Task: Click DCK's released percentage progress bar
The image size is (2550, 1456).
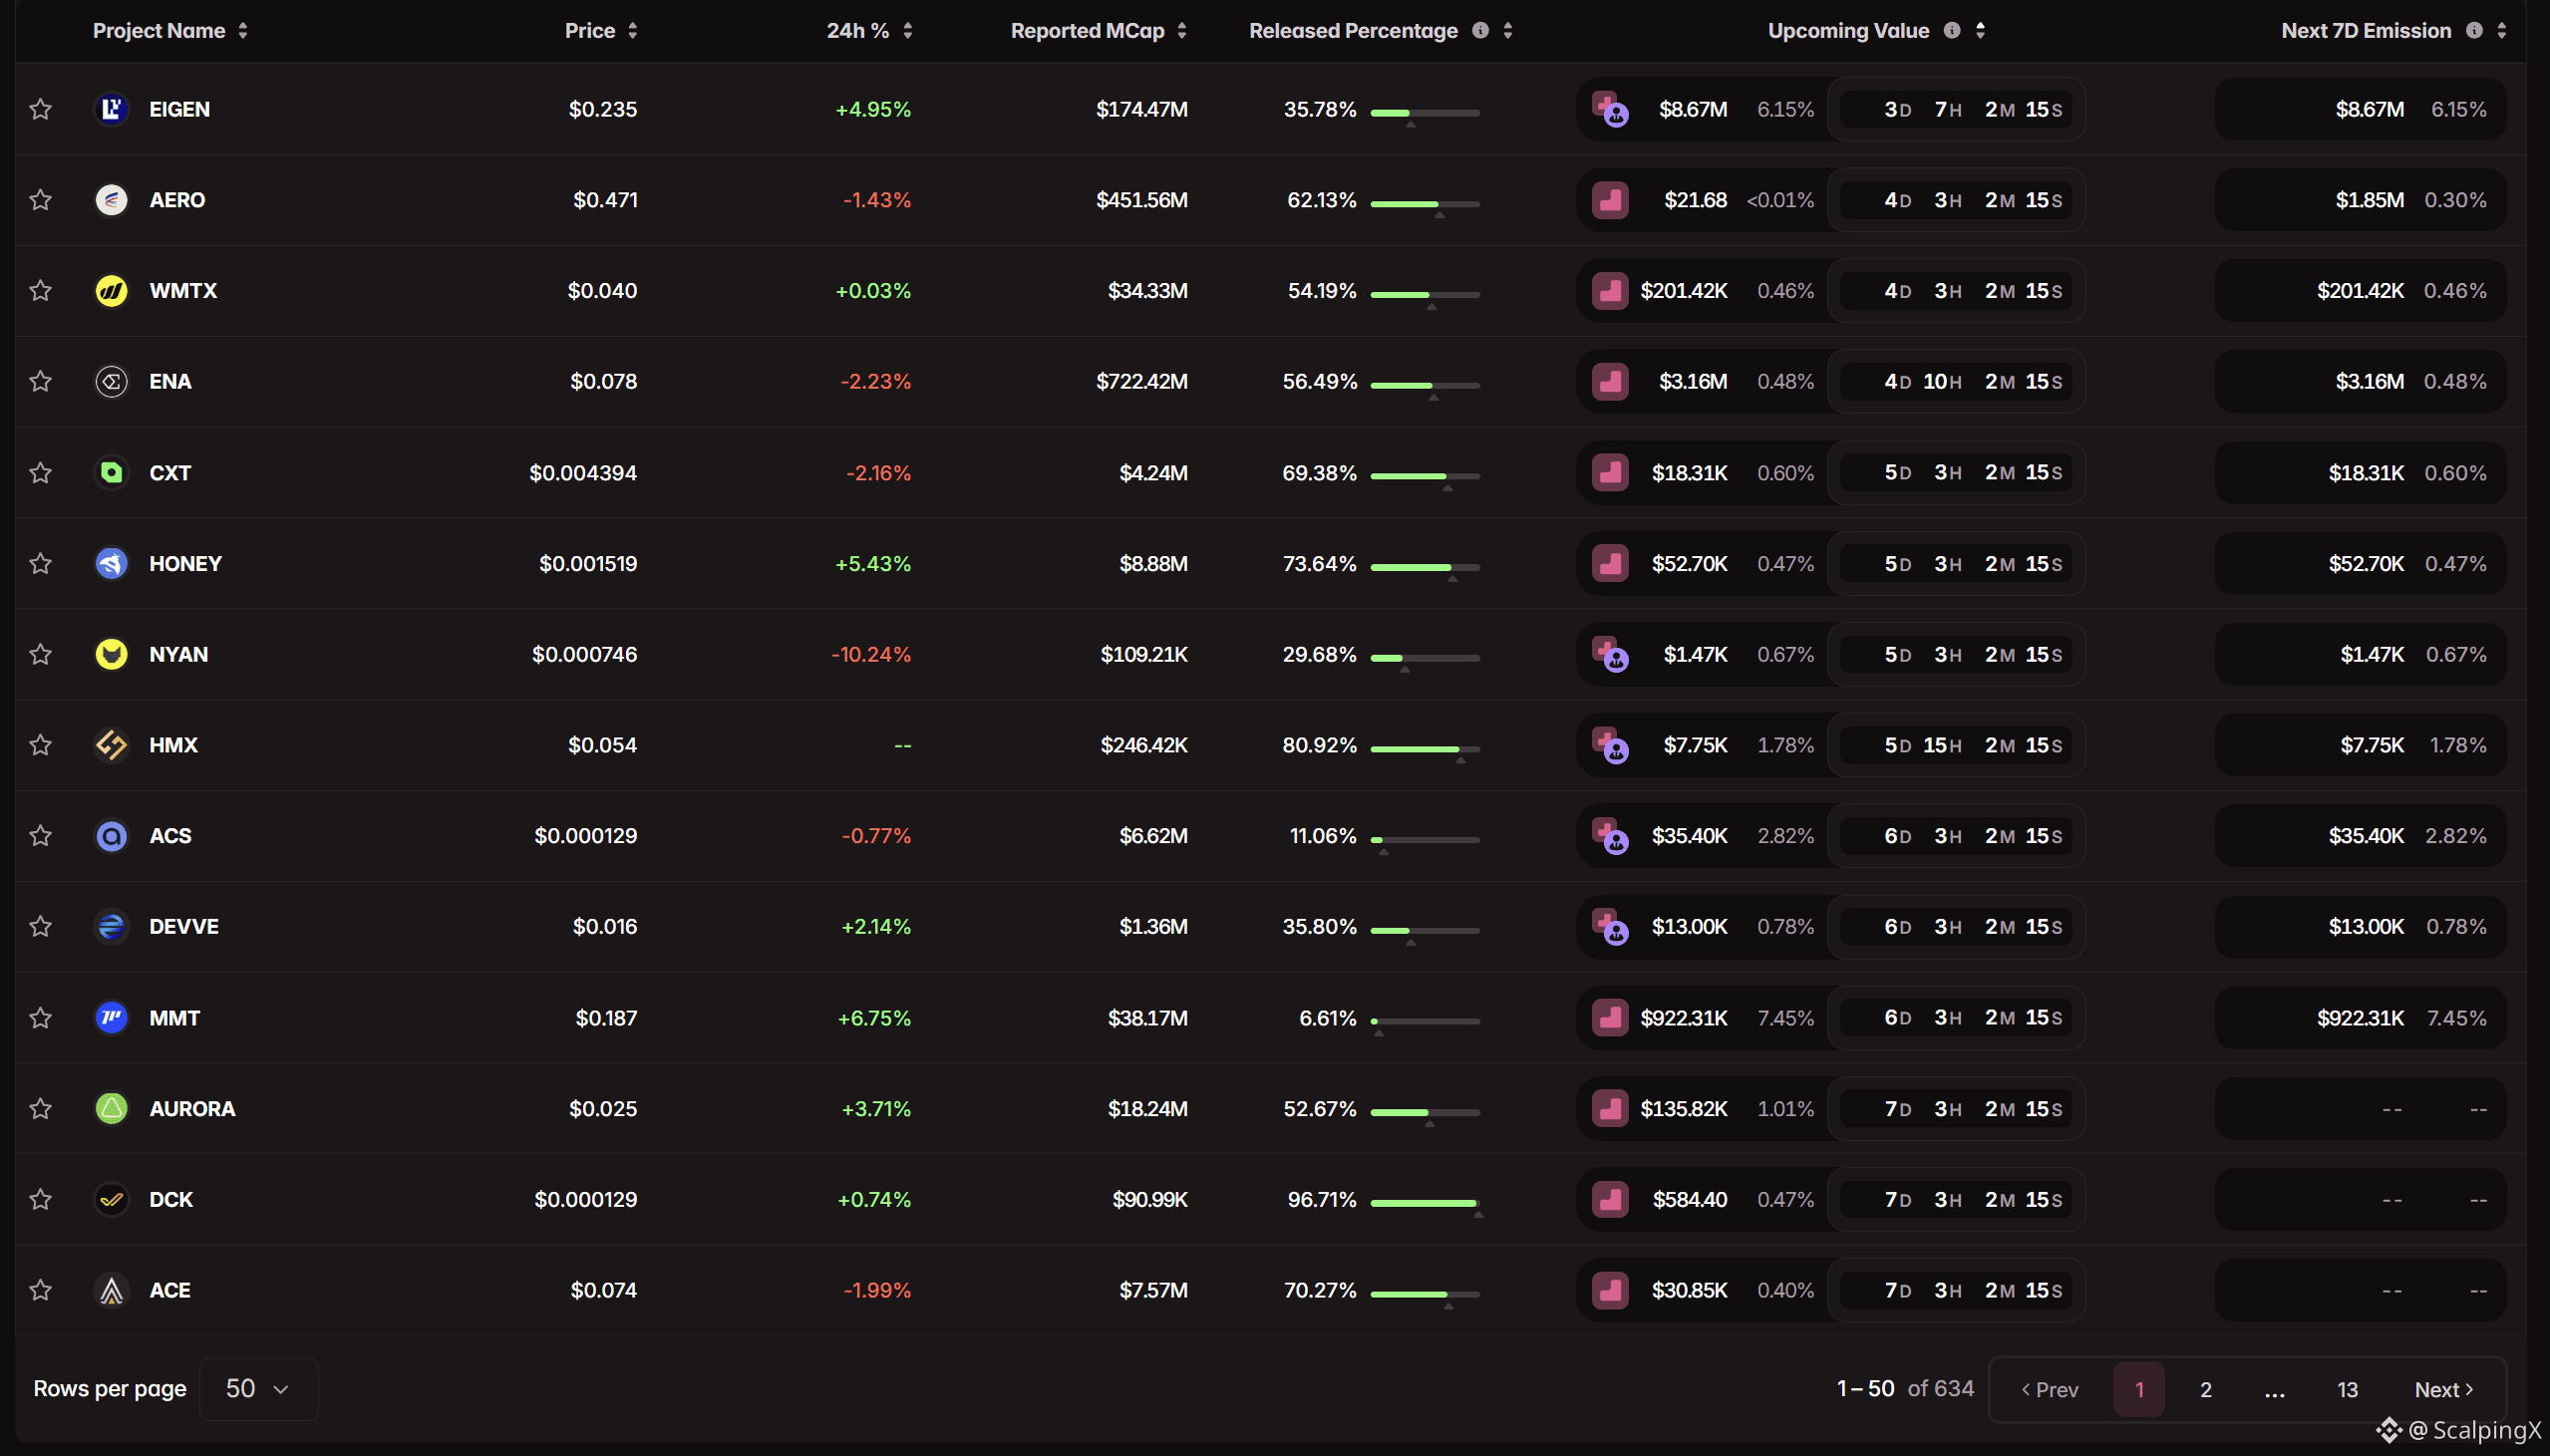Action: point(1425,1203)
